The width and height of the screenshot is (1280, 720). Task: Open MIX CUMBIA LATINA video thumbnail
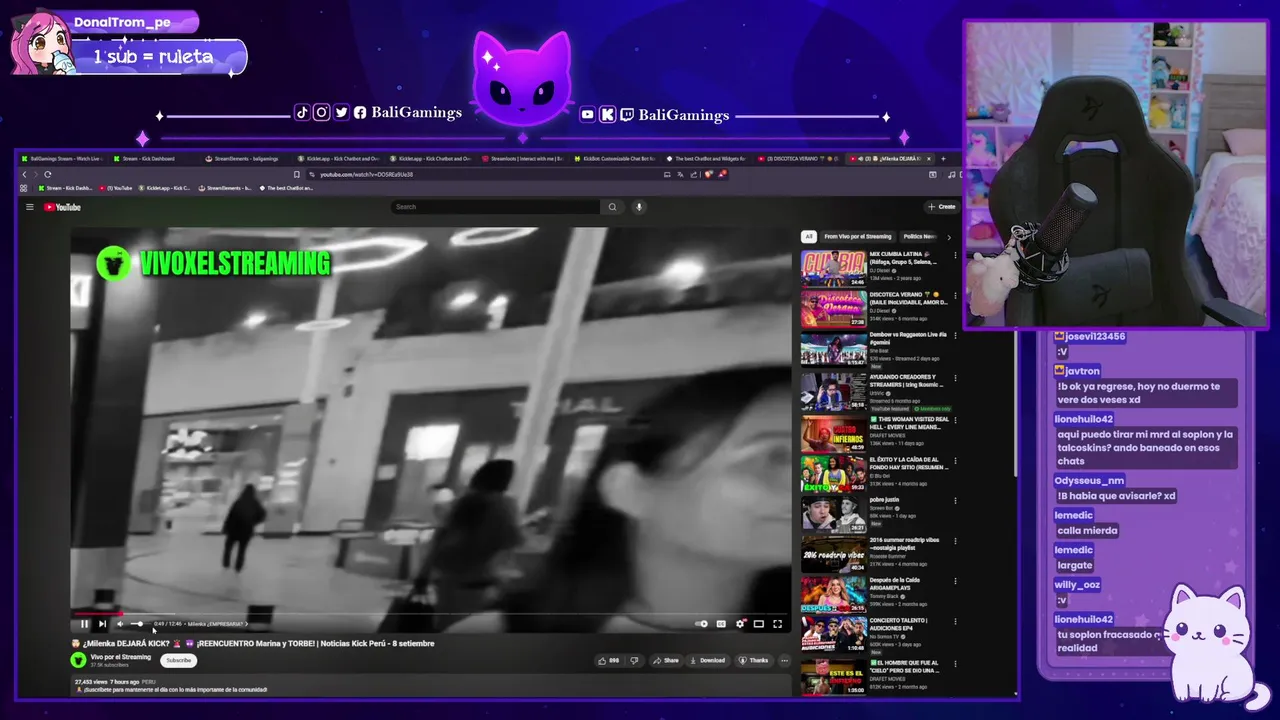pyautogui.click(x=833, y=268)
